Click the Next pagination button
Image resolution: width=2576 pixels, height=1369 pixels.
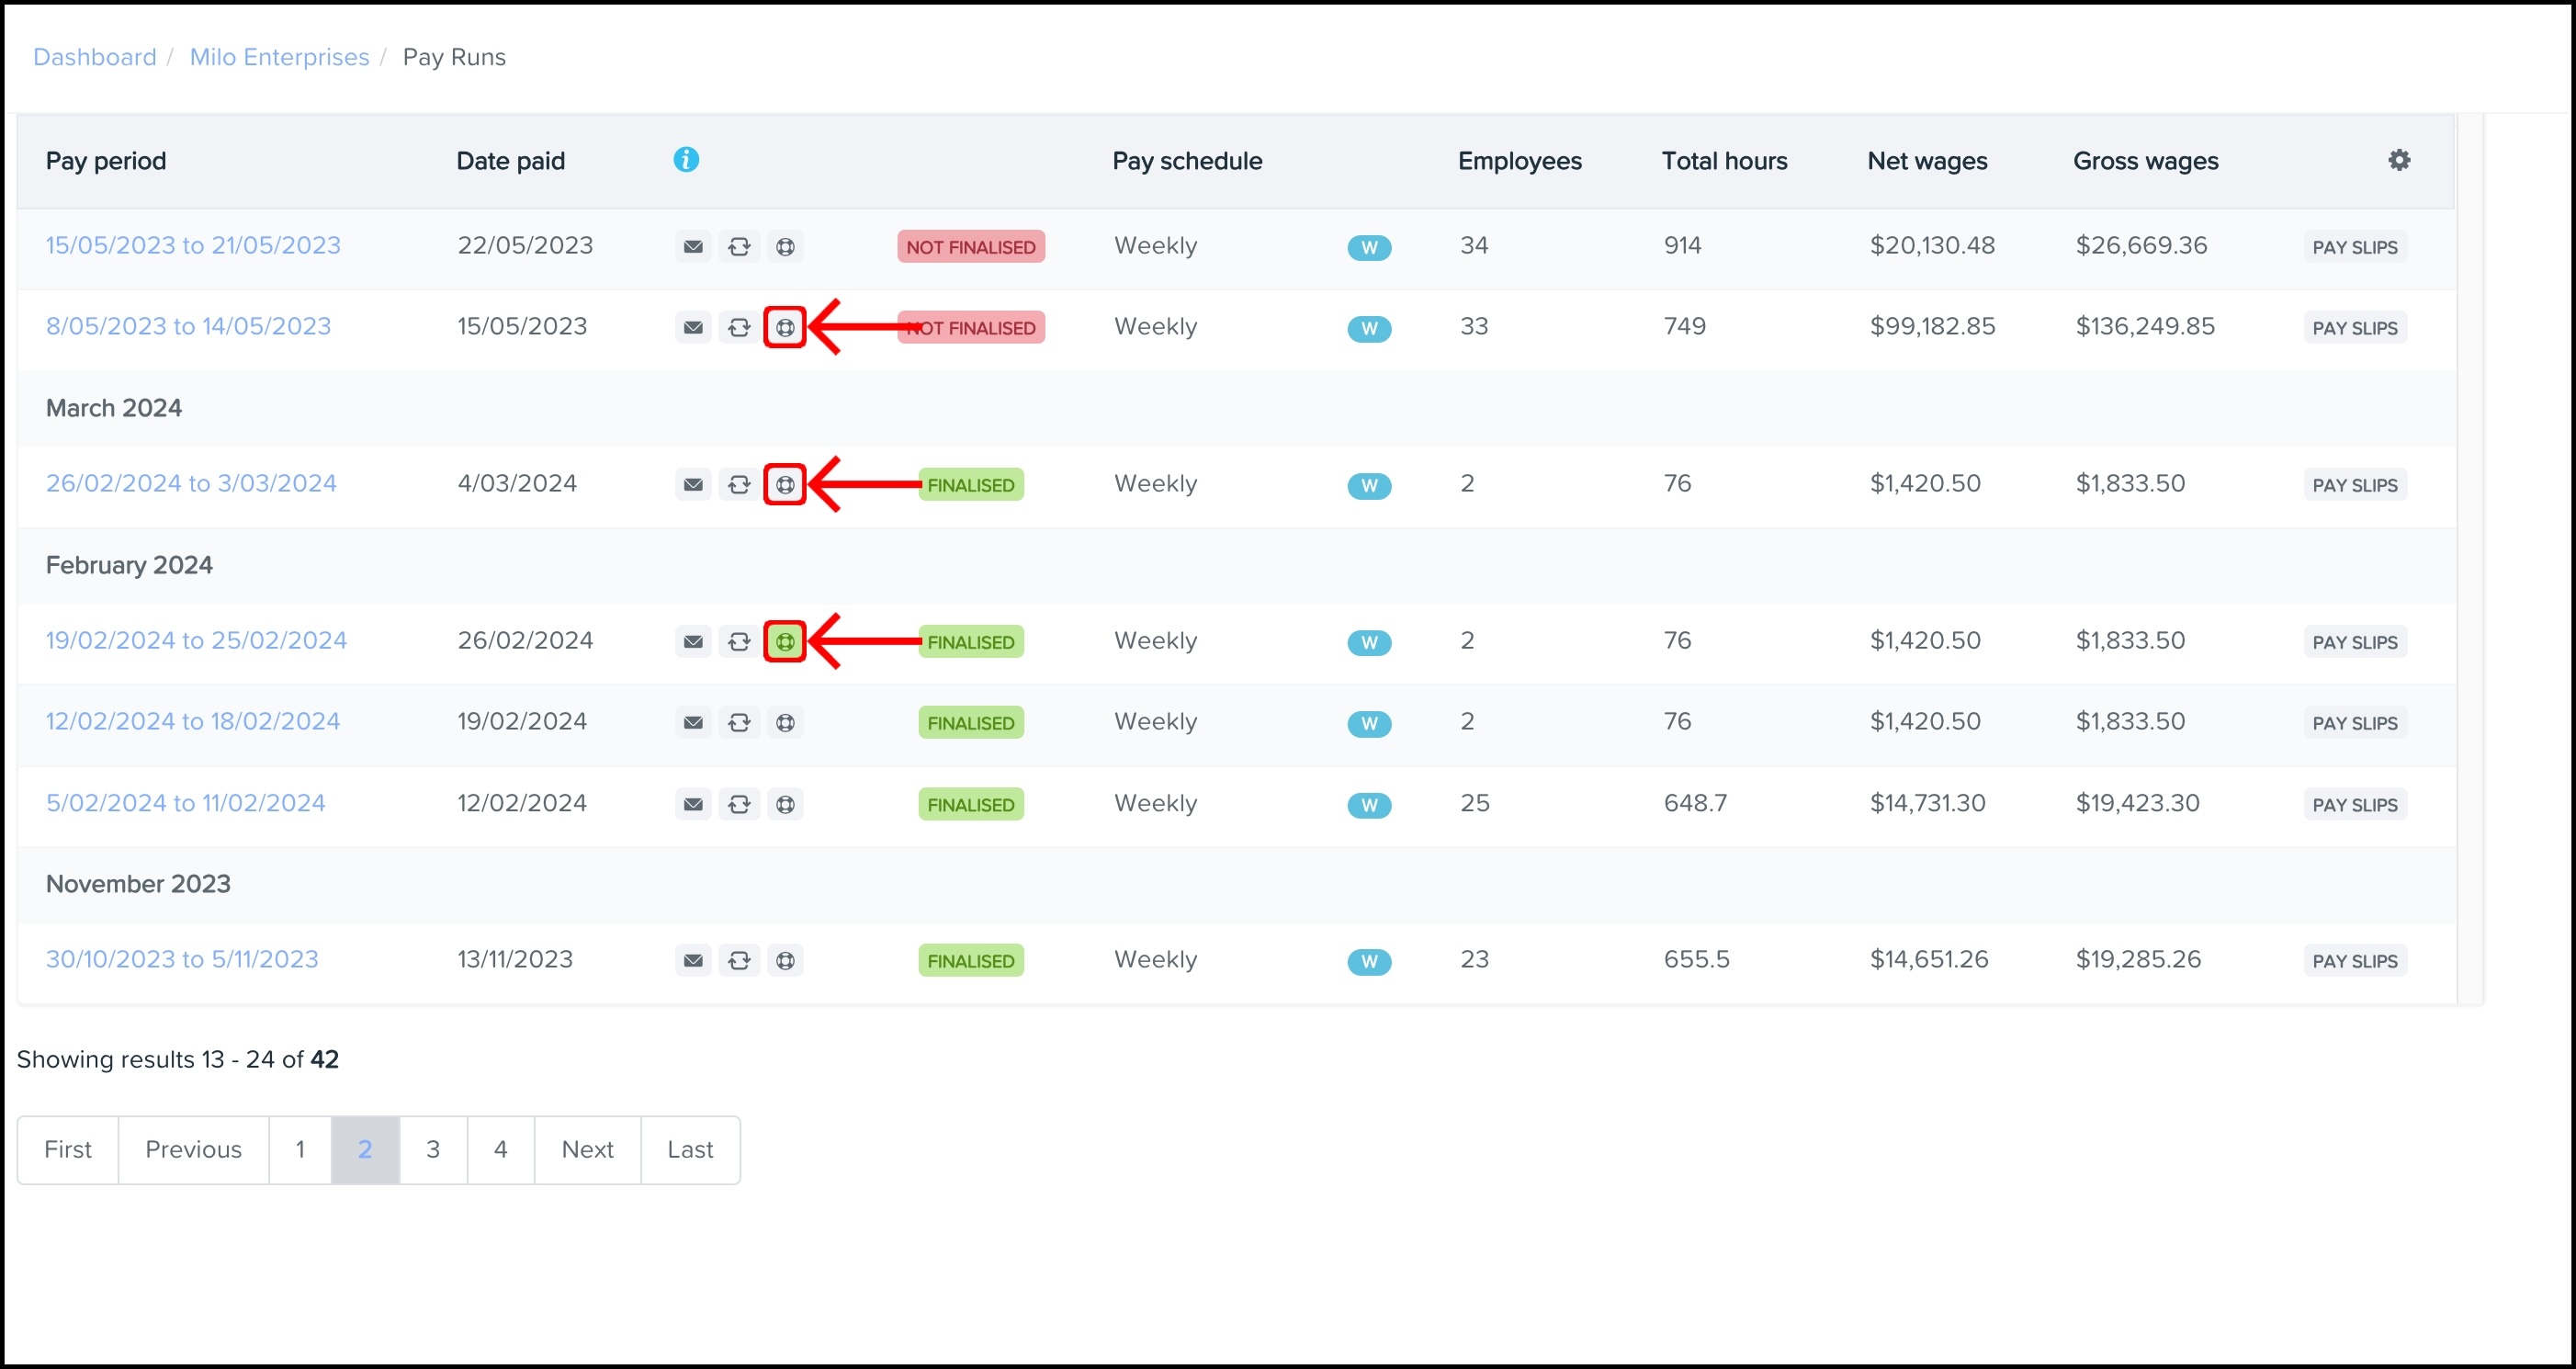(587, 1150)
